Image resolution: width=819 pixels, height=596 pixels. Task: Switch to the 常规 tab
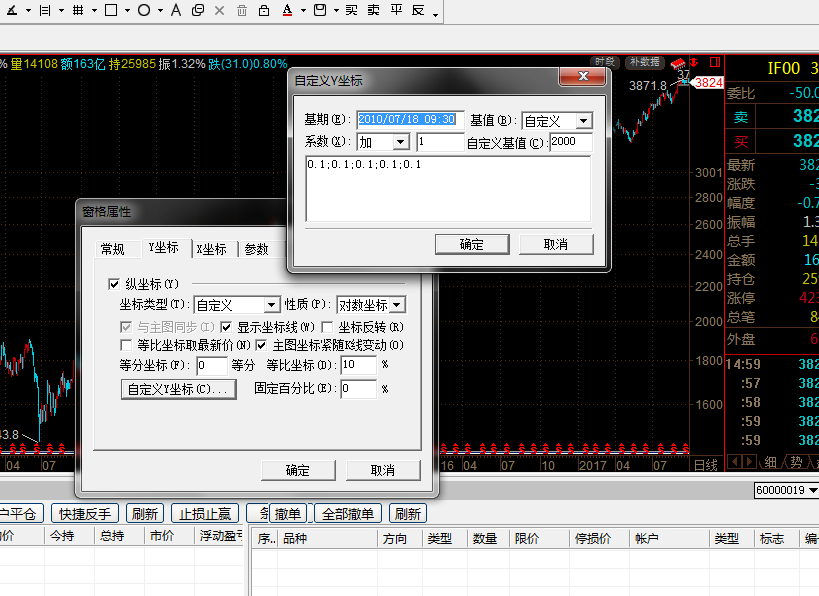click(113, 249)
